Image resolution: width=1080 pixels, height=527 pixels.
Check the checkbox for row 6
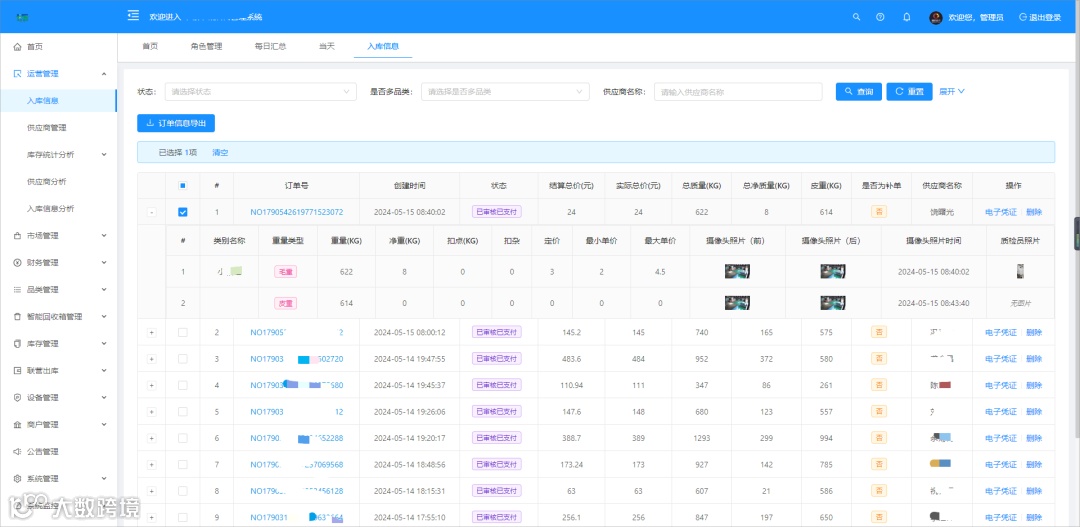[x=183, y=438]
